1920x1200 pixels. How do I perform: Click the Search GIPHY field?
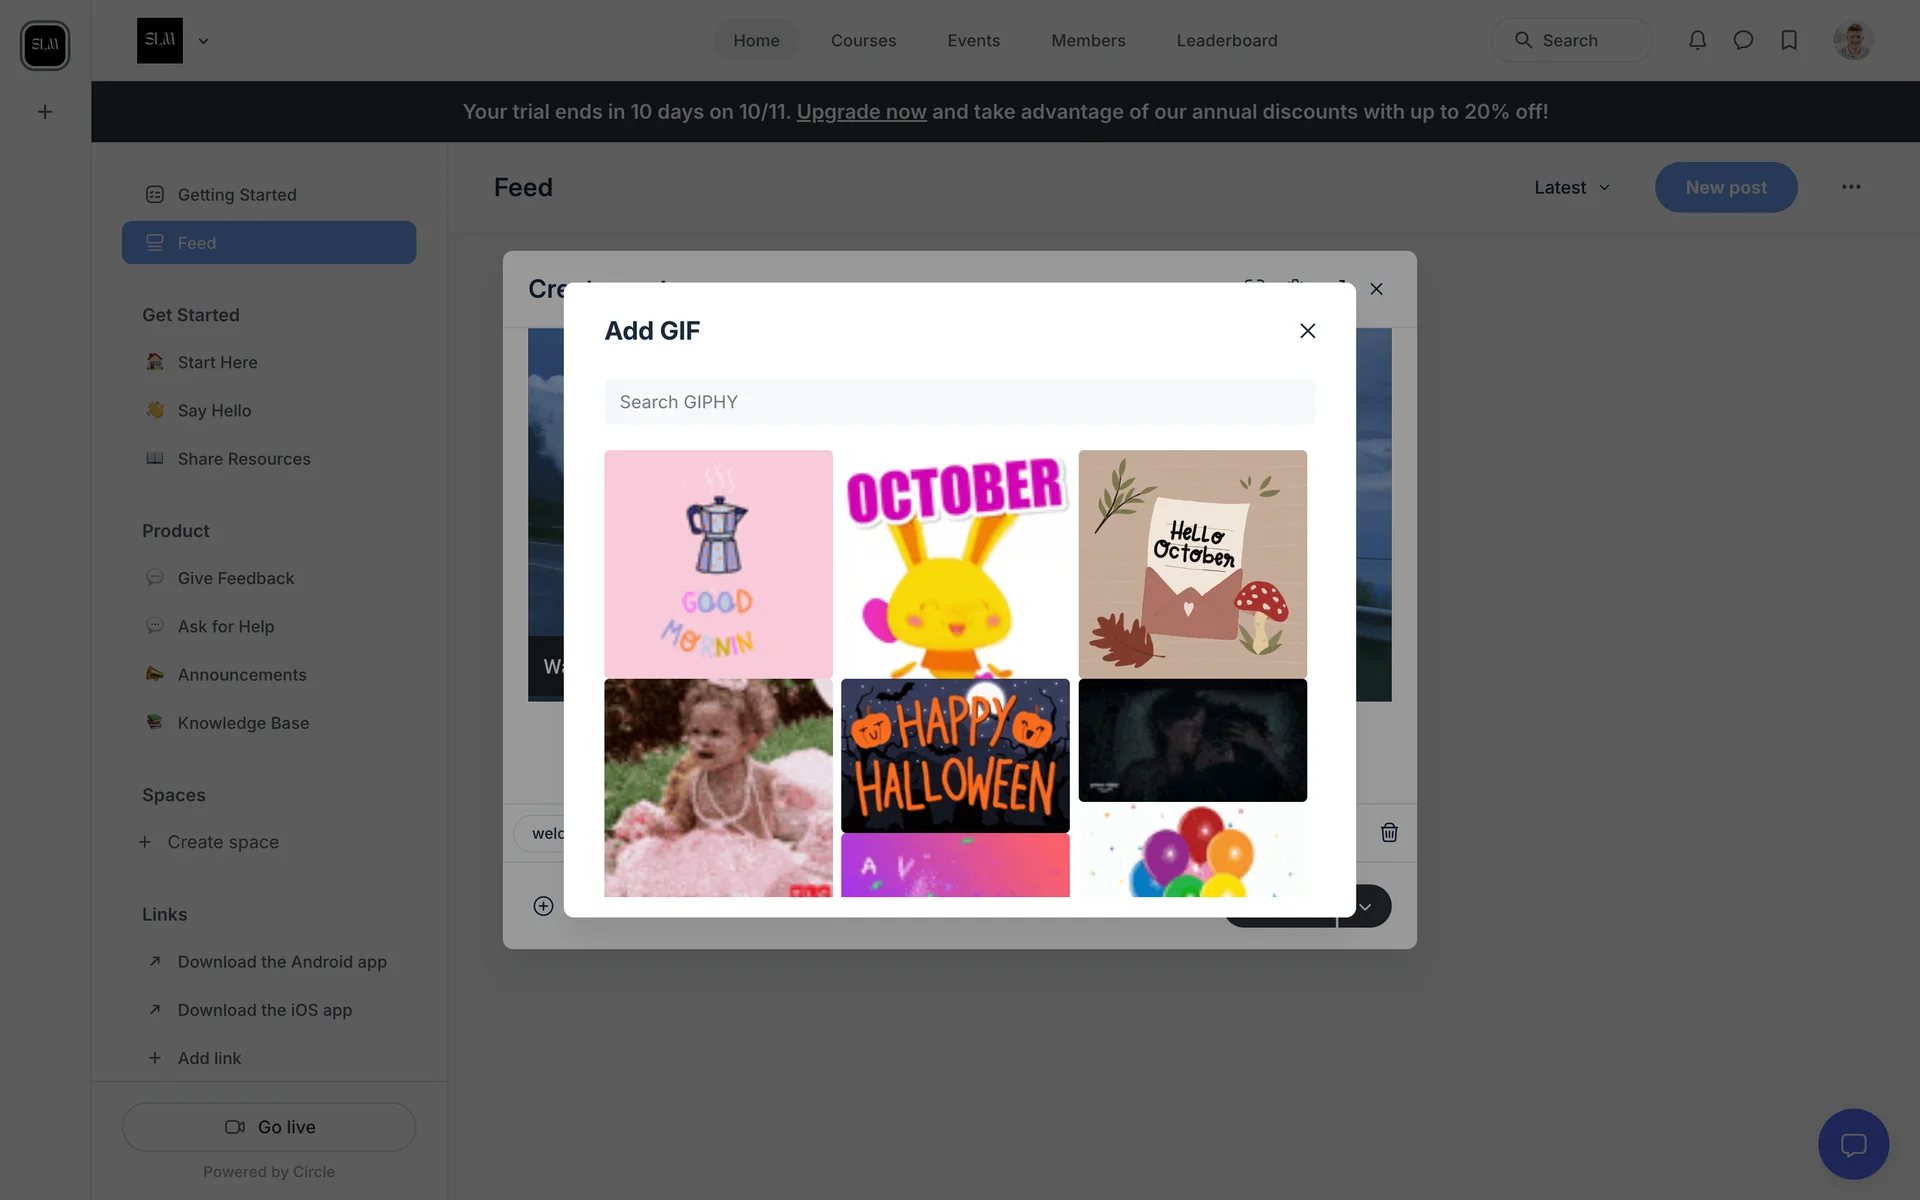tap(959, 402)
